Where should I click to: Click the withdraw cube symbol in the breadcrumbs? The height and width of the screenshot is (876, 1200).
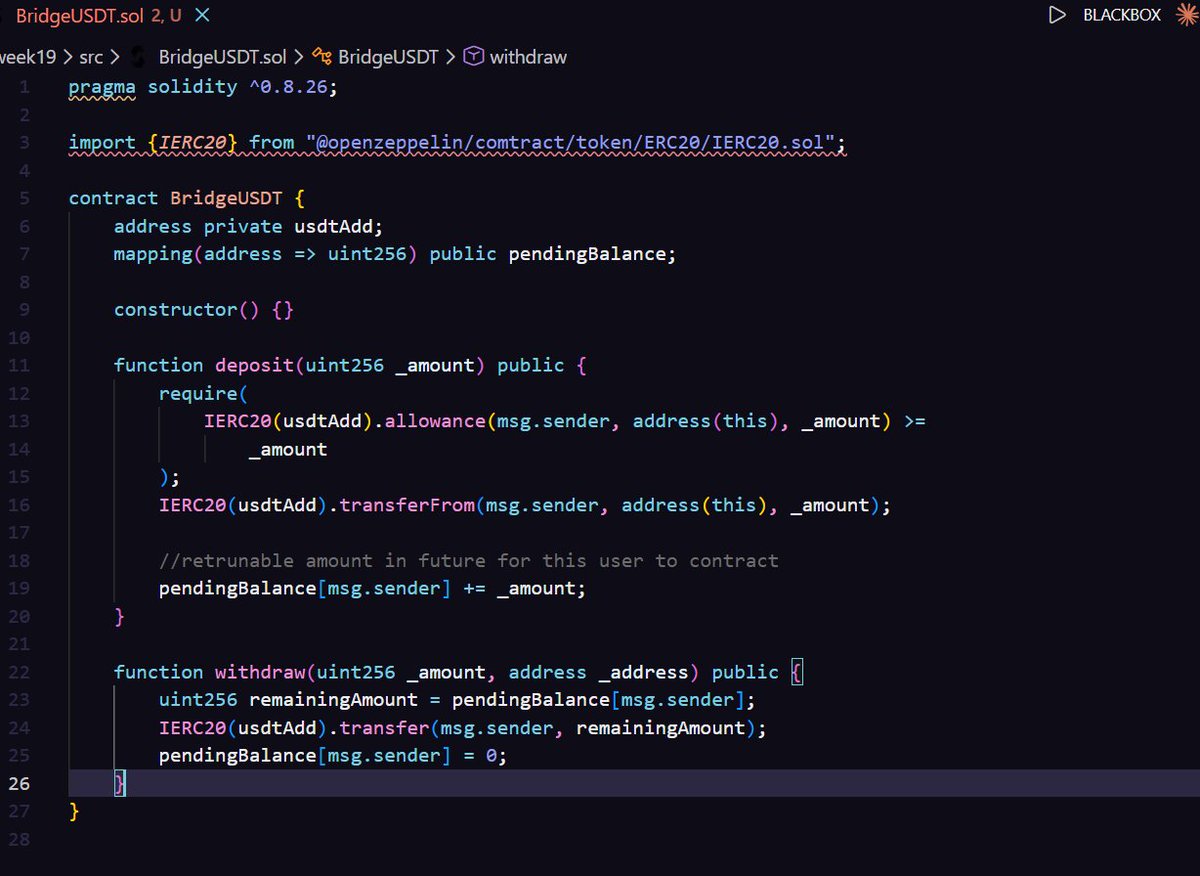473,57
